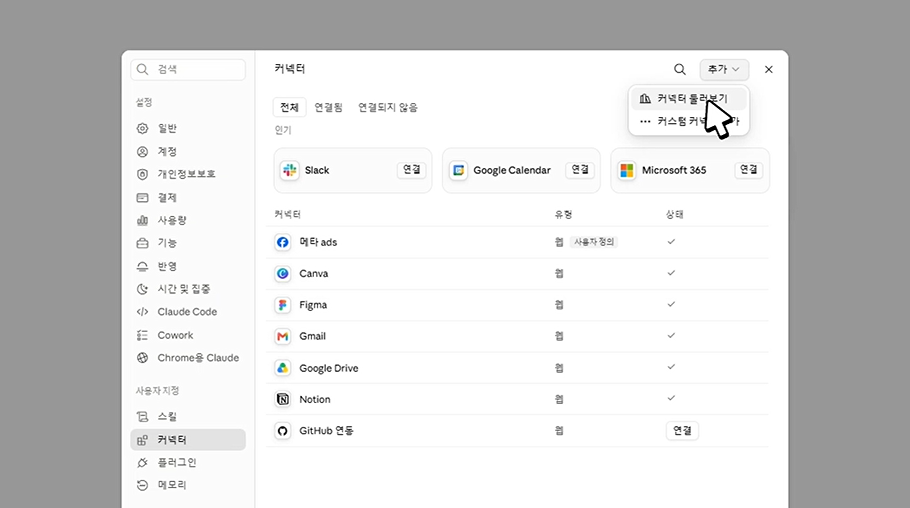Select the GitHub 연동 connector name
Image resolution: width=910 pixels, height=508 pixels.
click(x=326, y=431)
